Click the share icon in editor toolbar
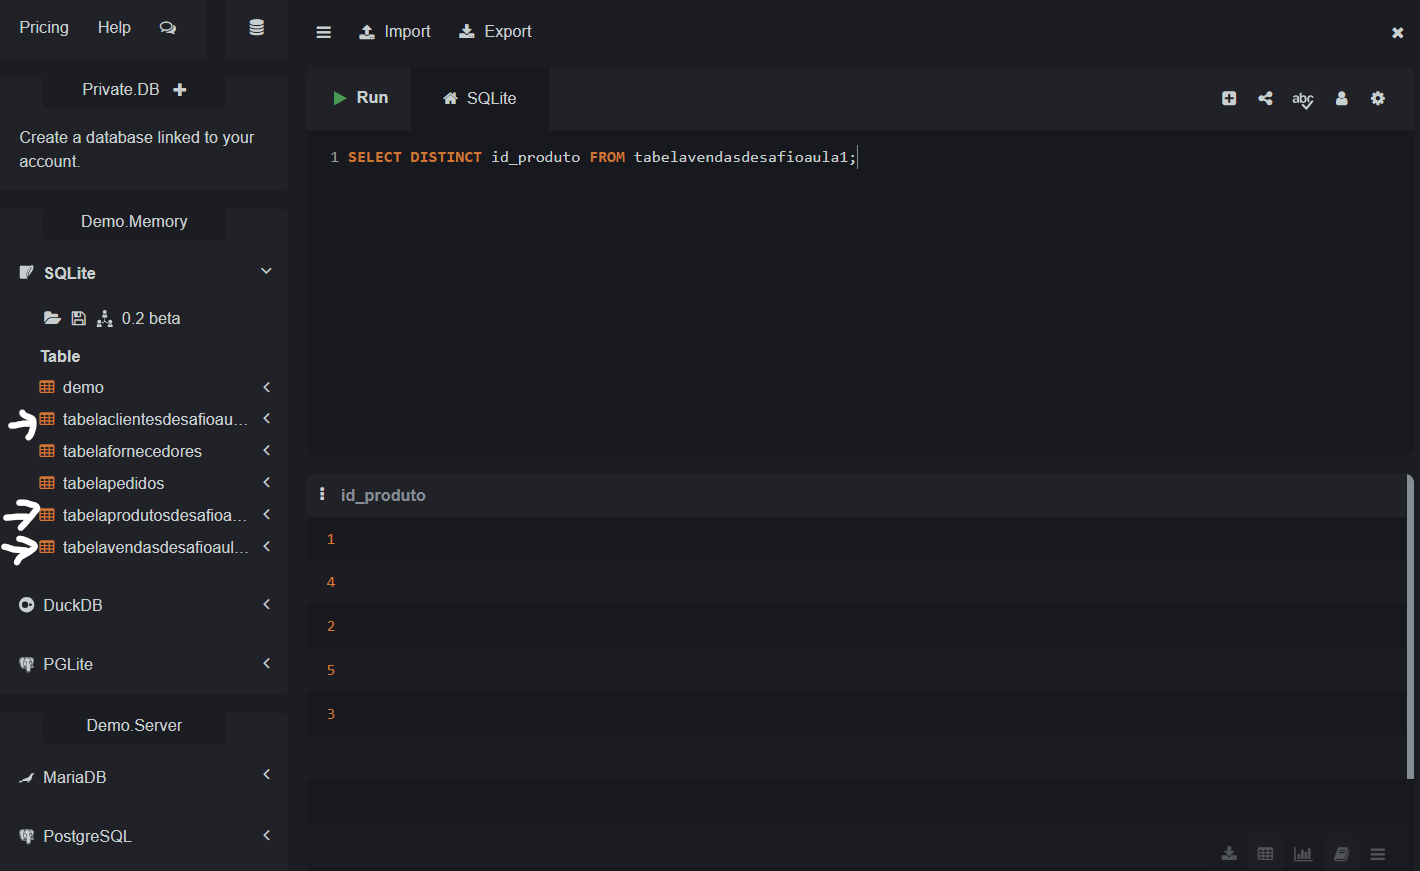This screenshot has height=871, width=1420. (1265, 98)
